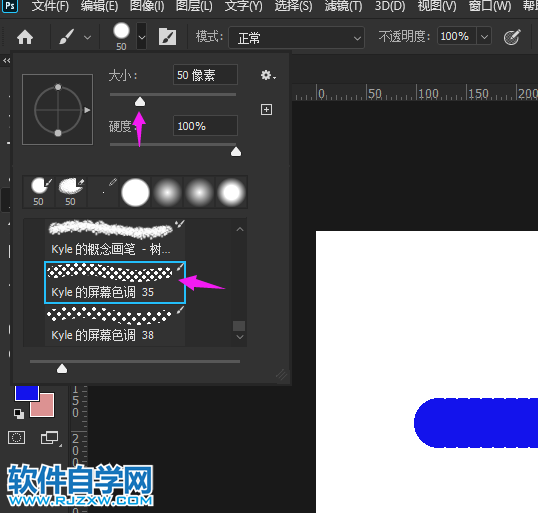The width and height of the screenshot is (538, 513).
Task: Open the 选择(S) menu
Action: [x=293, y=6]
